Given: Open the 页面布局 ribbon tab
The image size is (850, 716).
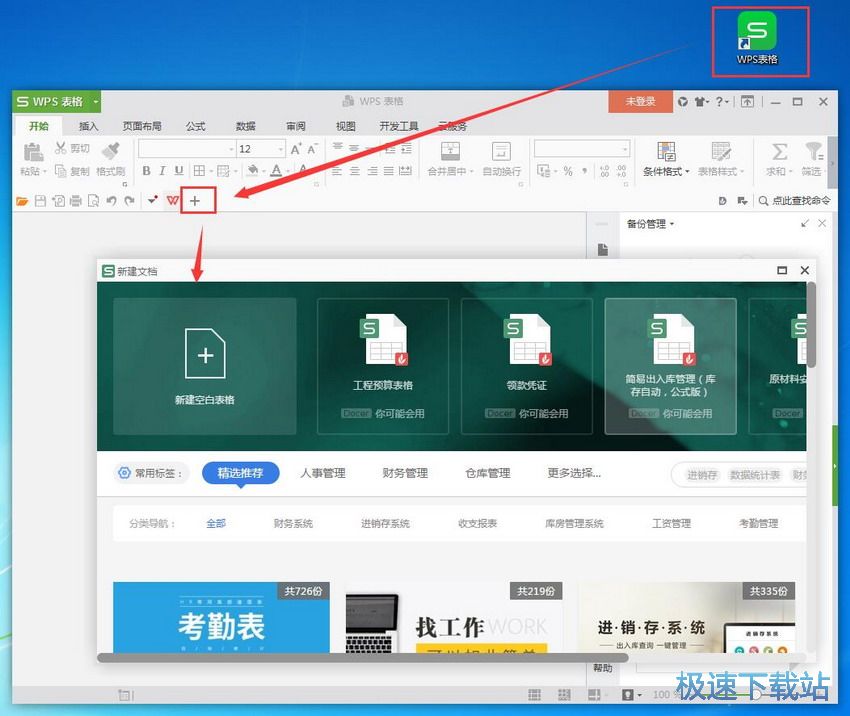Looking at the screenshot, I should point(142,126).
